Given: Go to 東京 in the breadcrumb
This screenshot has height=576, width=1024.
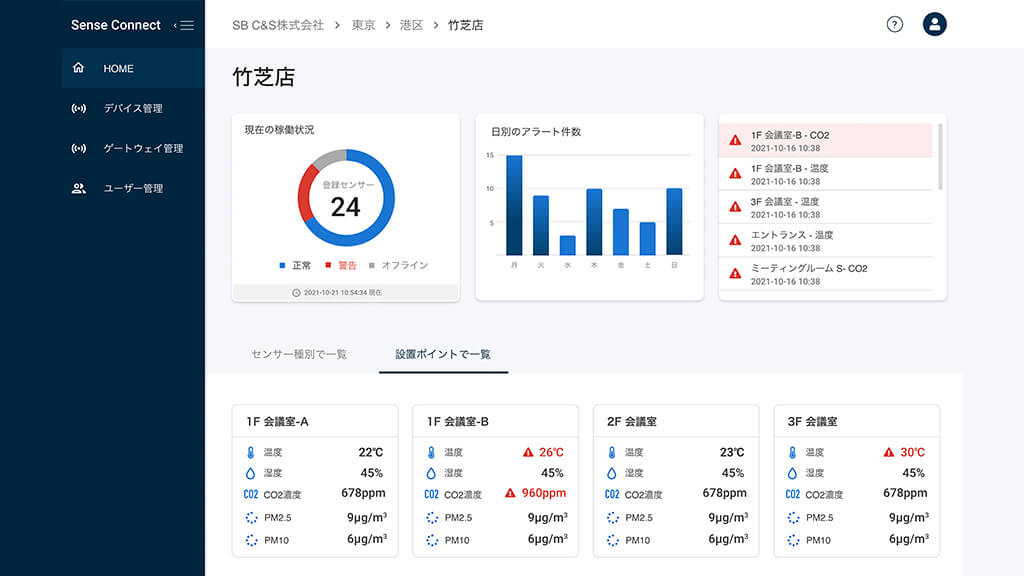Looking at the screenshot, I should 363,25.
